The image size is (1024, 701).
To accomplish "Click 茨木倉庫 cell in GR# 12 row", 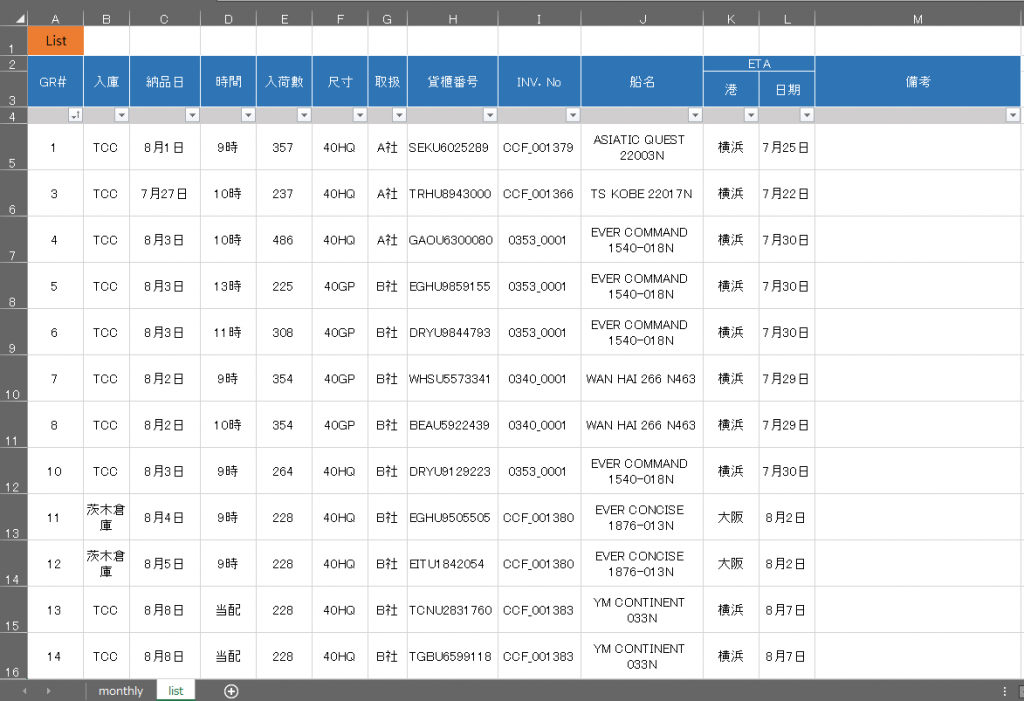I will click(106, 564).
